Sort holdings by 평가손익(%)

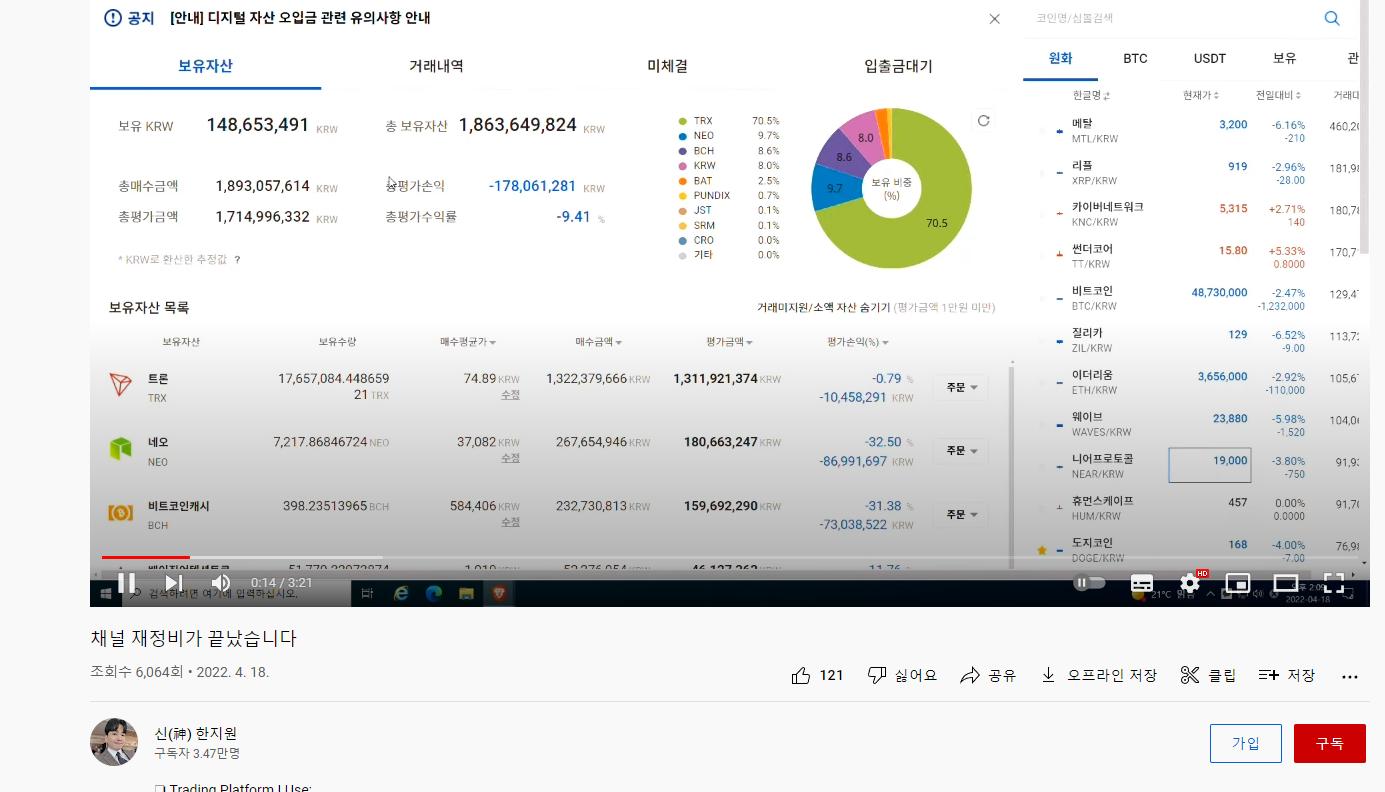click(858, 342)
